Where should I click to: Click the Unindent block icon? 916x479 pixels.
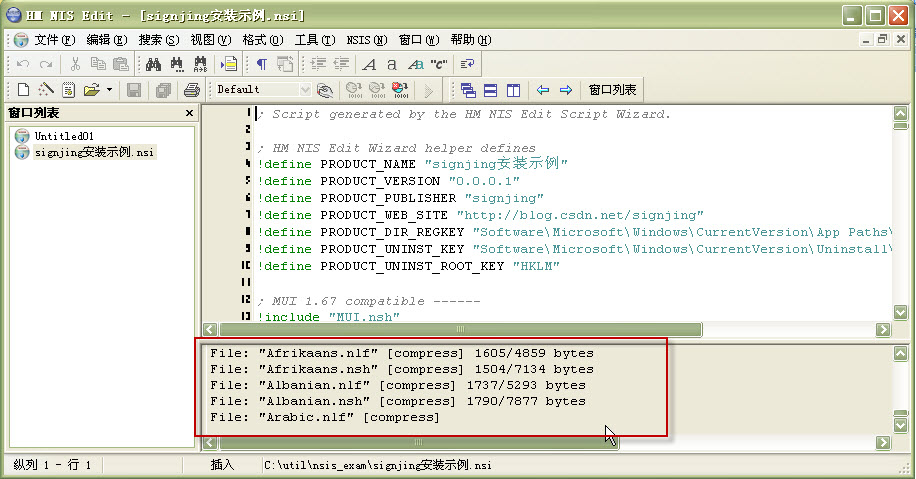341,64
